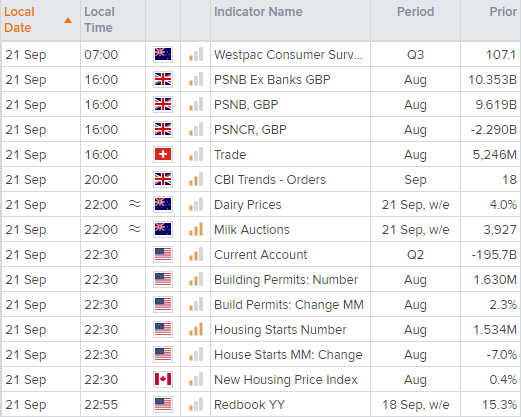
Task: Click the Swiss flag on the Trade row
Action: click(x=163, y=154)
